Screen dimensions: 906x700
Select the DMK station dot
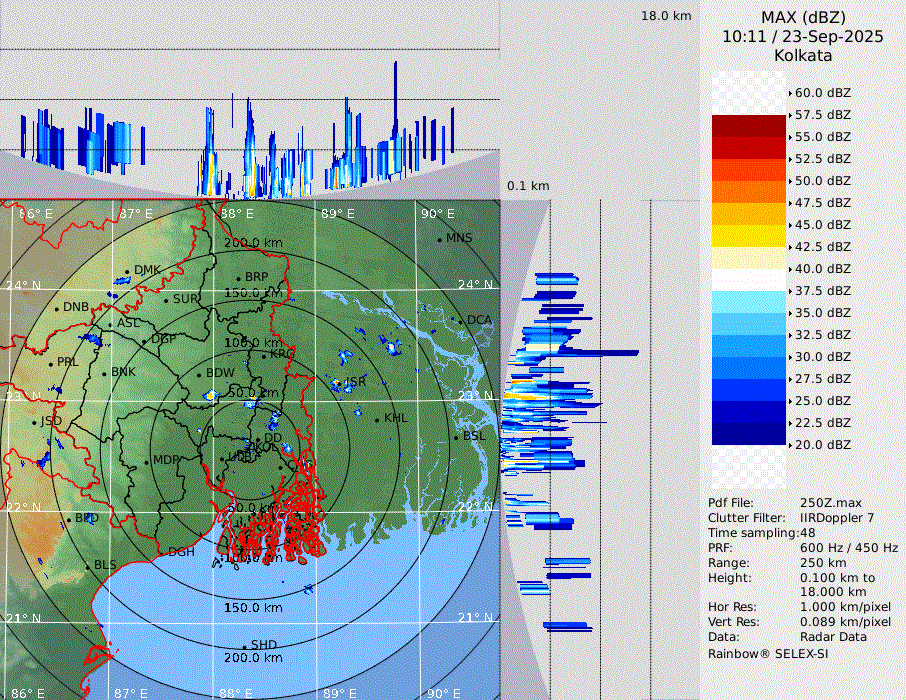point(129,271)
